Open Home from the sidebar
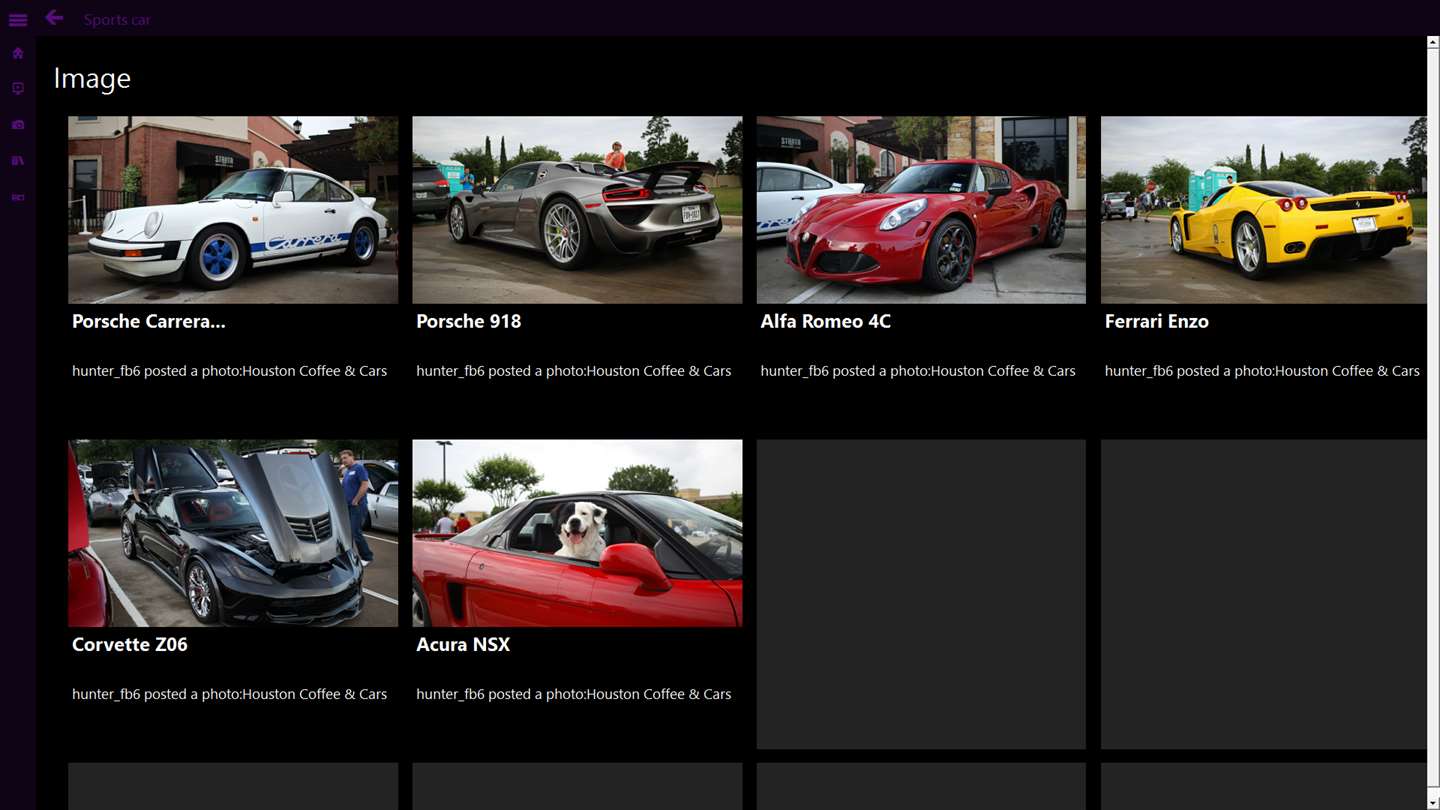Viewport: 1440px width, 810px height. click(x=18, y=53)
